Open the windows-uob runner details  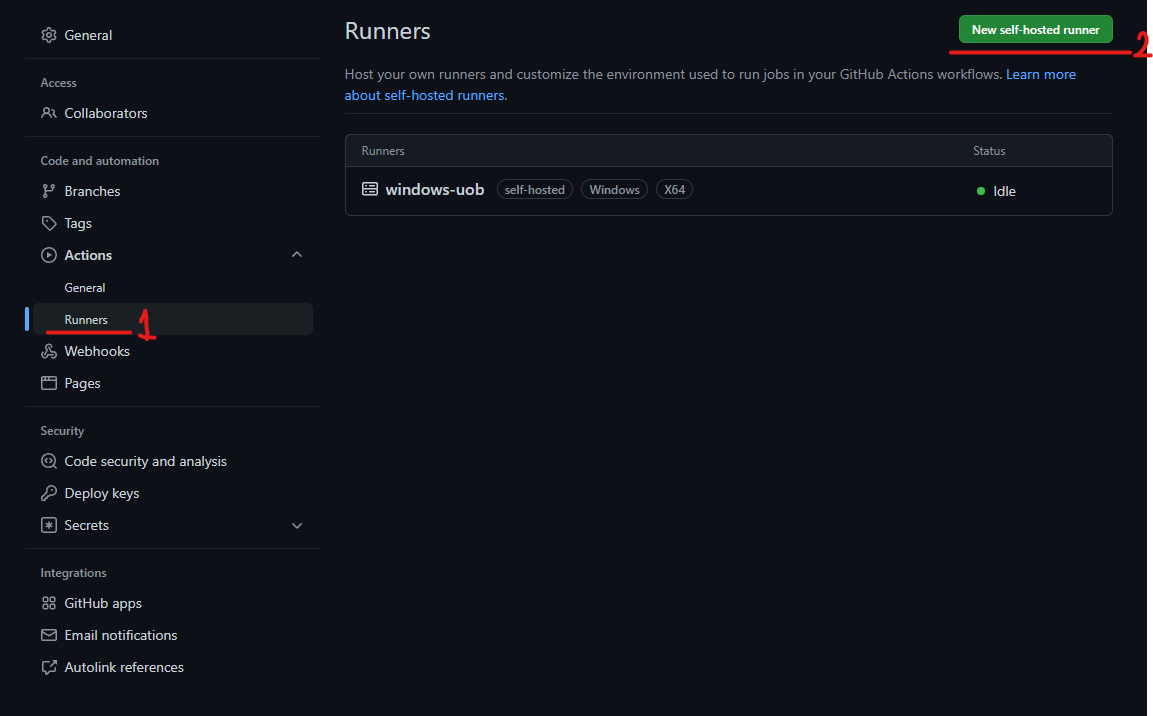[x=435, y=189]
